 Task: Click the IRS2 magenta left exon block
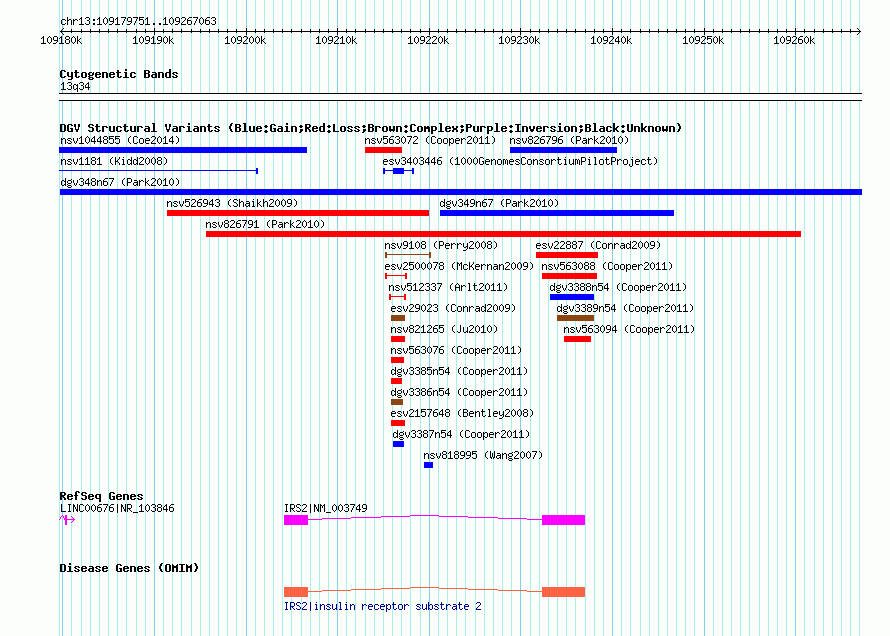[x=296, y=520]
